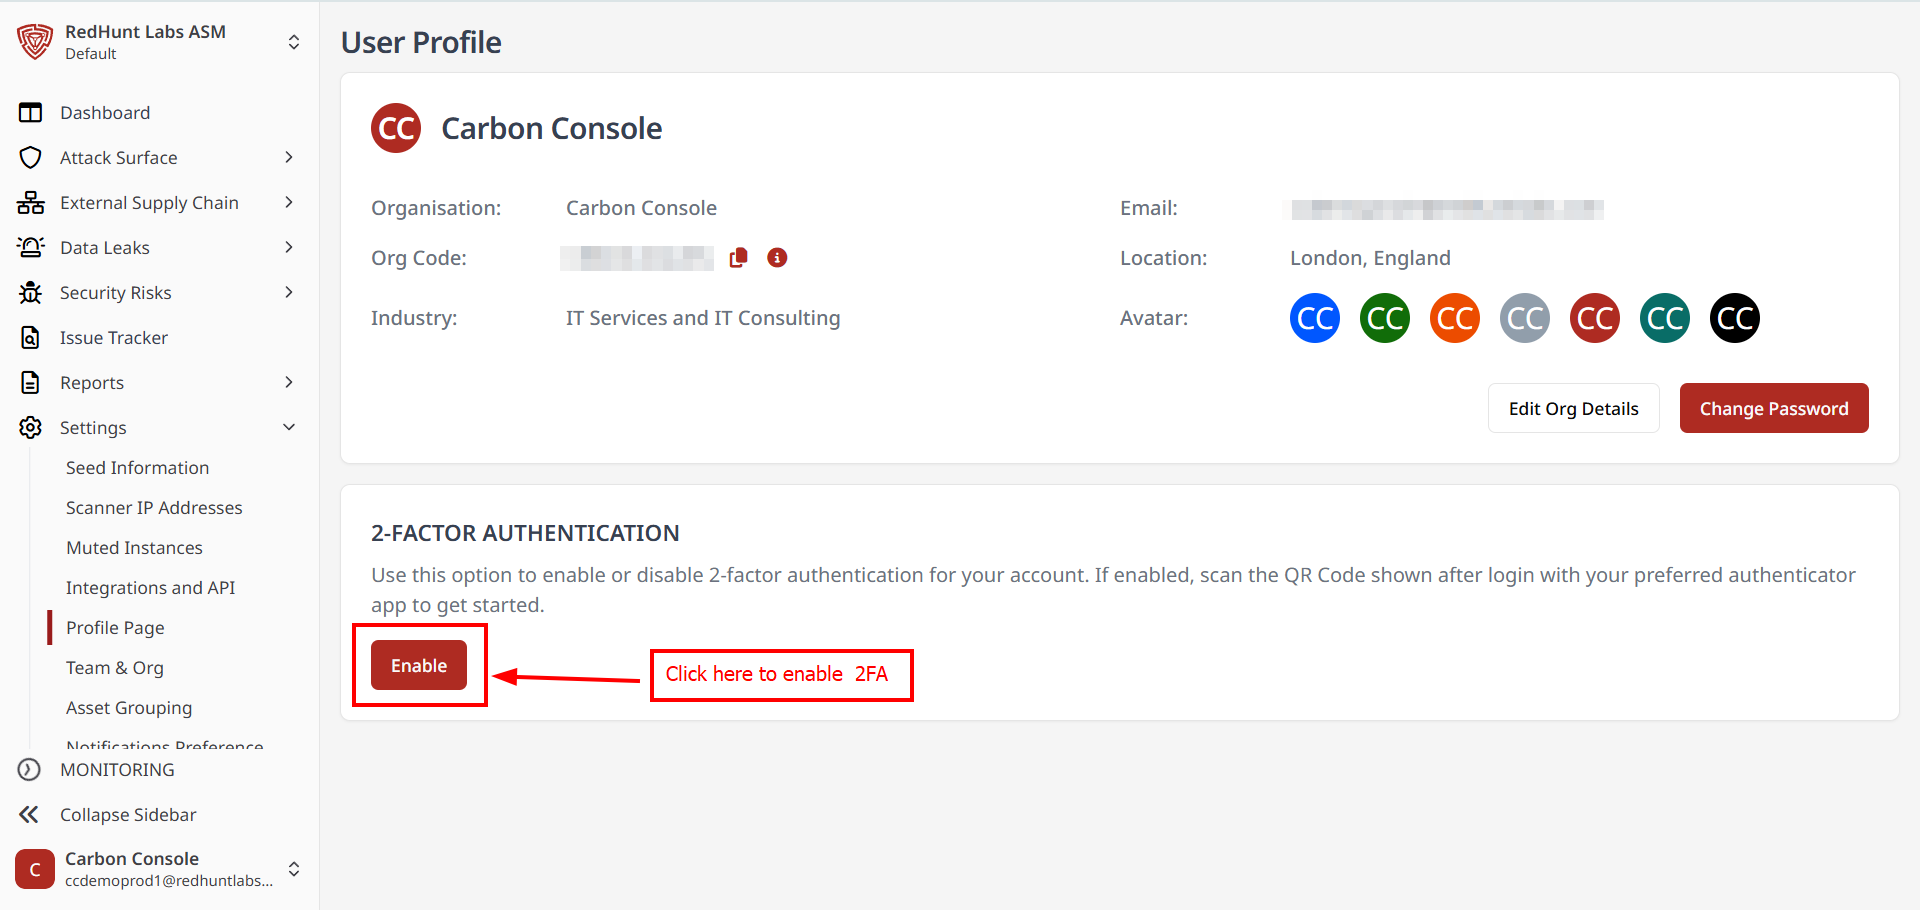Choose the grey CC avatar
Screen dimensions: 1920x910
click(x=1525, y=318)
